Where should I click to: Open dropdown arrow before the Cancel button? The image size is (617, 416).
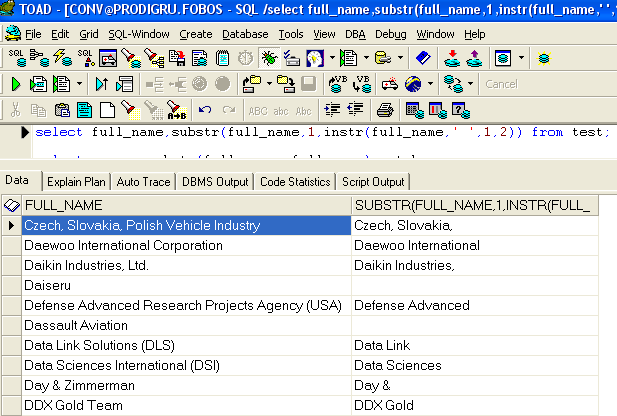(471, 84)
